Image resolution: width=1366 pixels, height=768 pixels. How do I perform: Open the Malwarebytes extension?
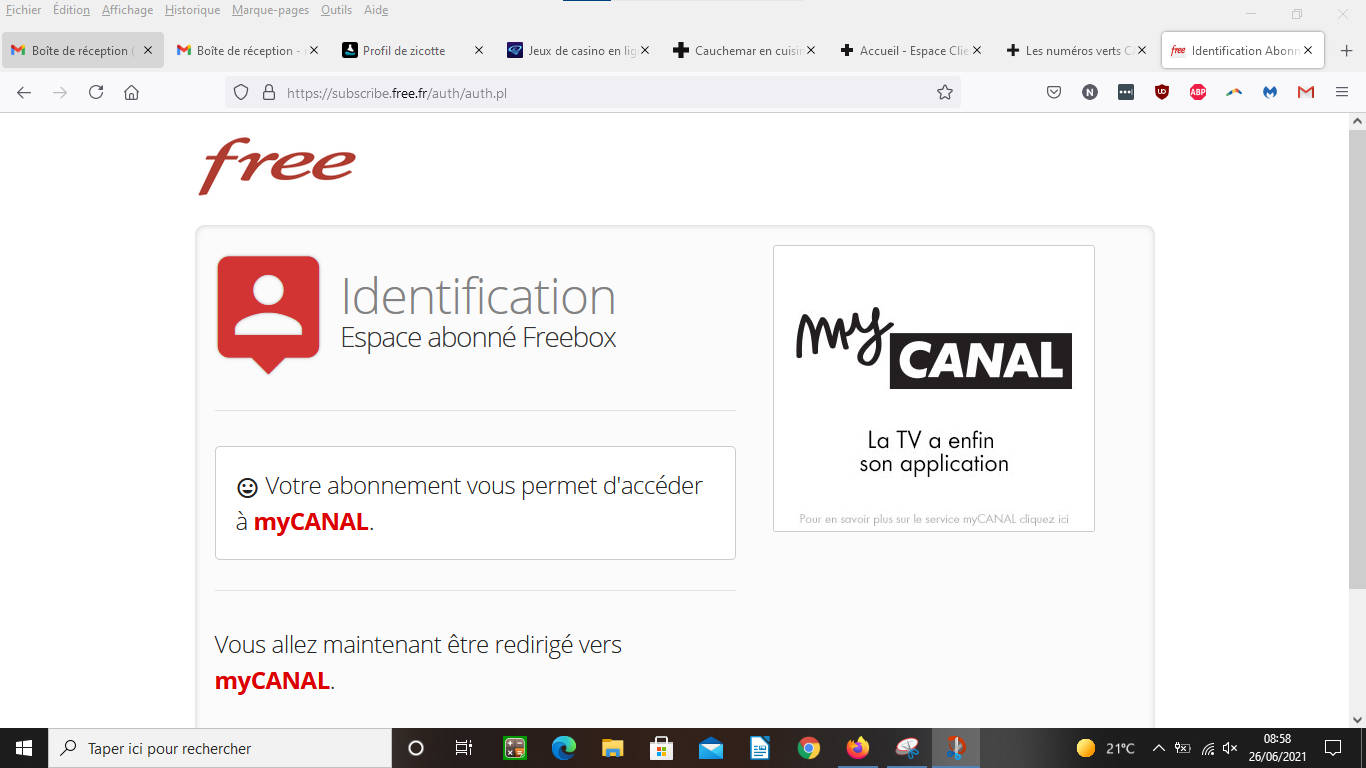[1270, 92]
